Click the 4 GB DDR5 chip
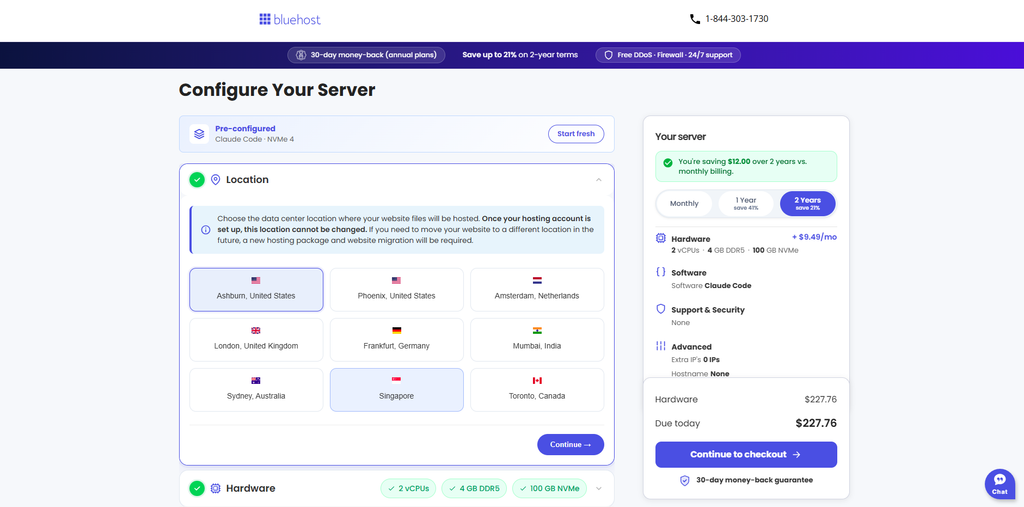The width and height of the screenshot is (1024, 507). [474, 488]
